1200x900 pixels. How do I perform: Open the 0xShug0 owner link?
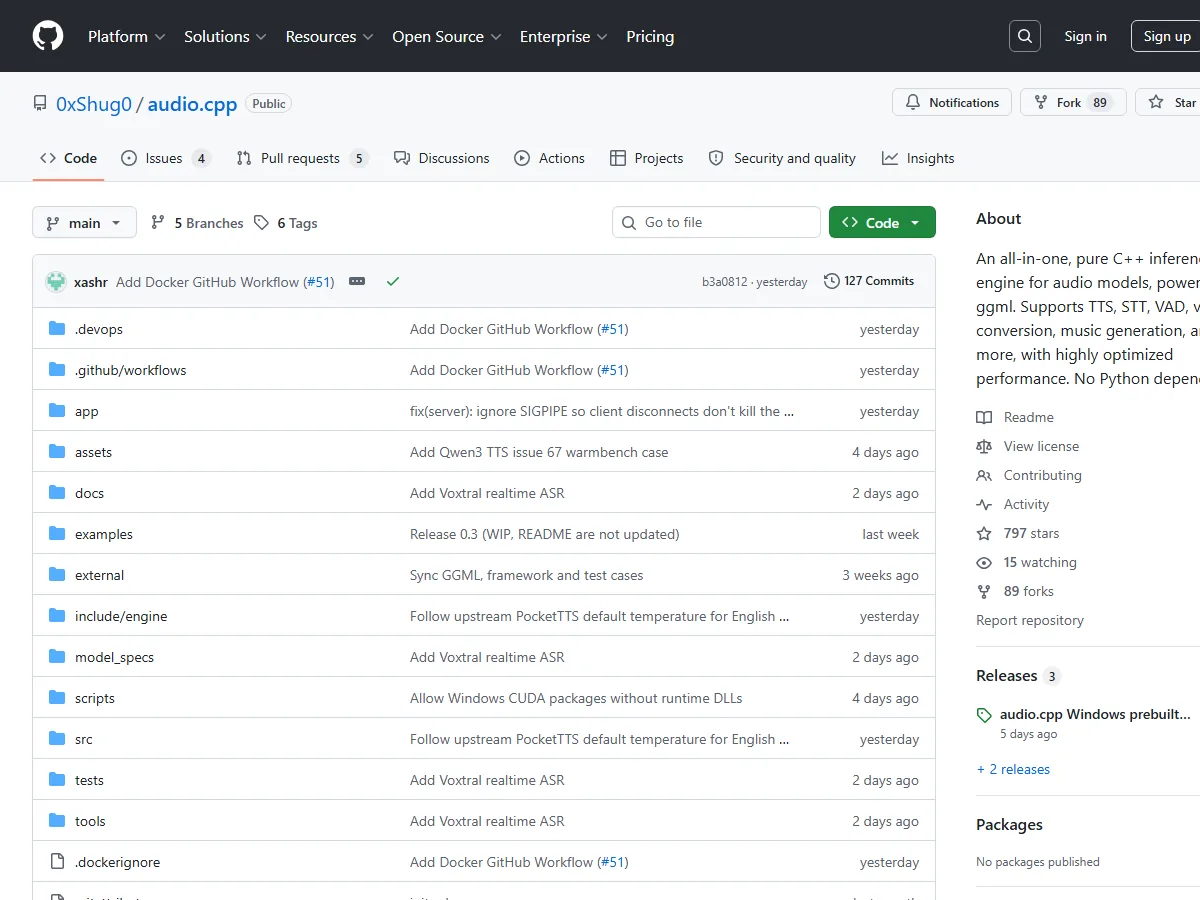pyautogui.click(x=94, y=104)
